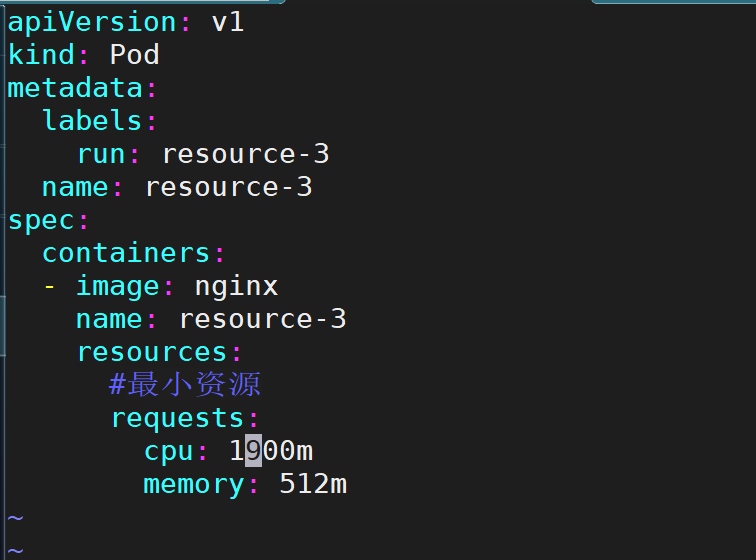The width and height of the screenshot is (756, 560).
Task: Click the cpu key
Action: pos(169,451)
